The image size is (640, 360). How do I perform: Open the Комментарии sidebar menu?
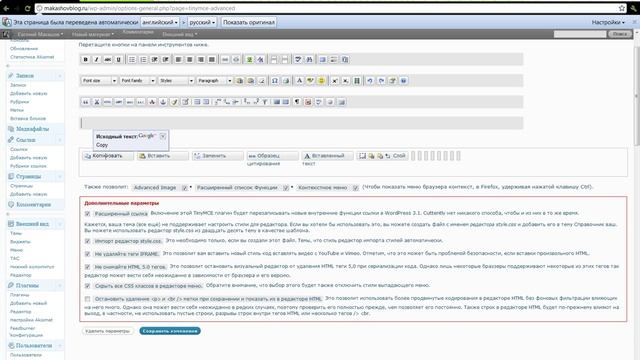point(33,204)
